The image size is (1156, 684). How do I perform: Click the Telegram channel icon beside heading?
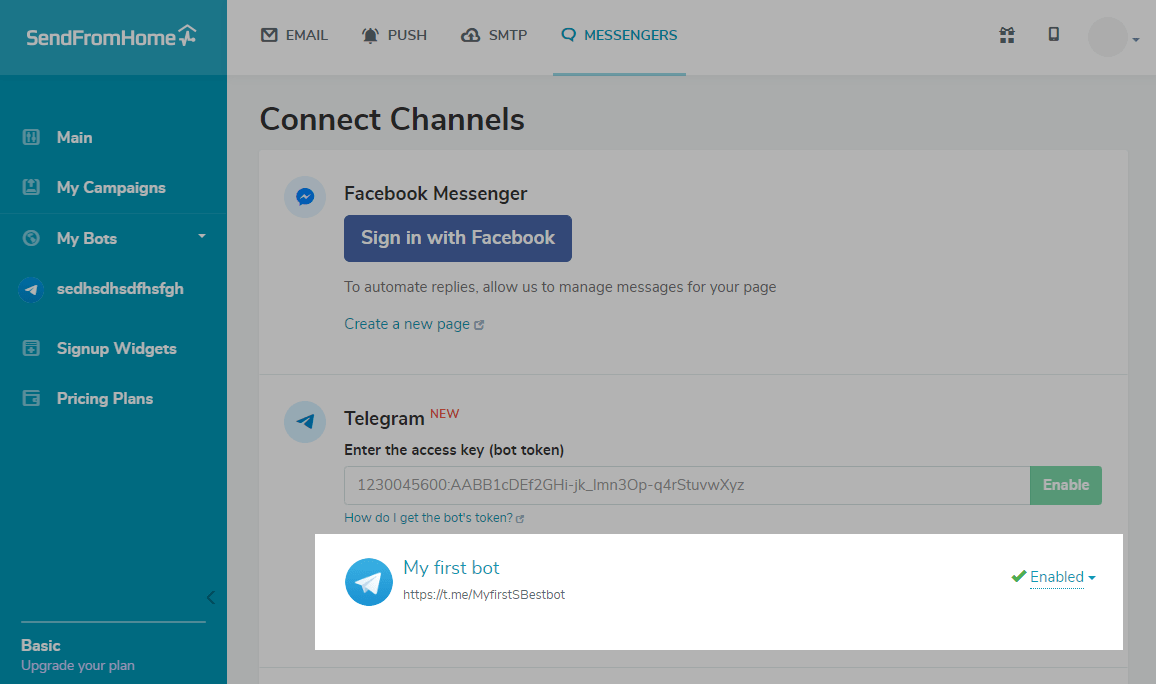click(x=305, y=422)
